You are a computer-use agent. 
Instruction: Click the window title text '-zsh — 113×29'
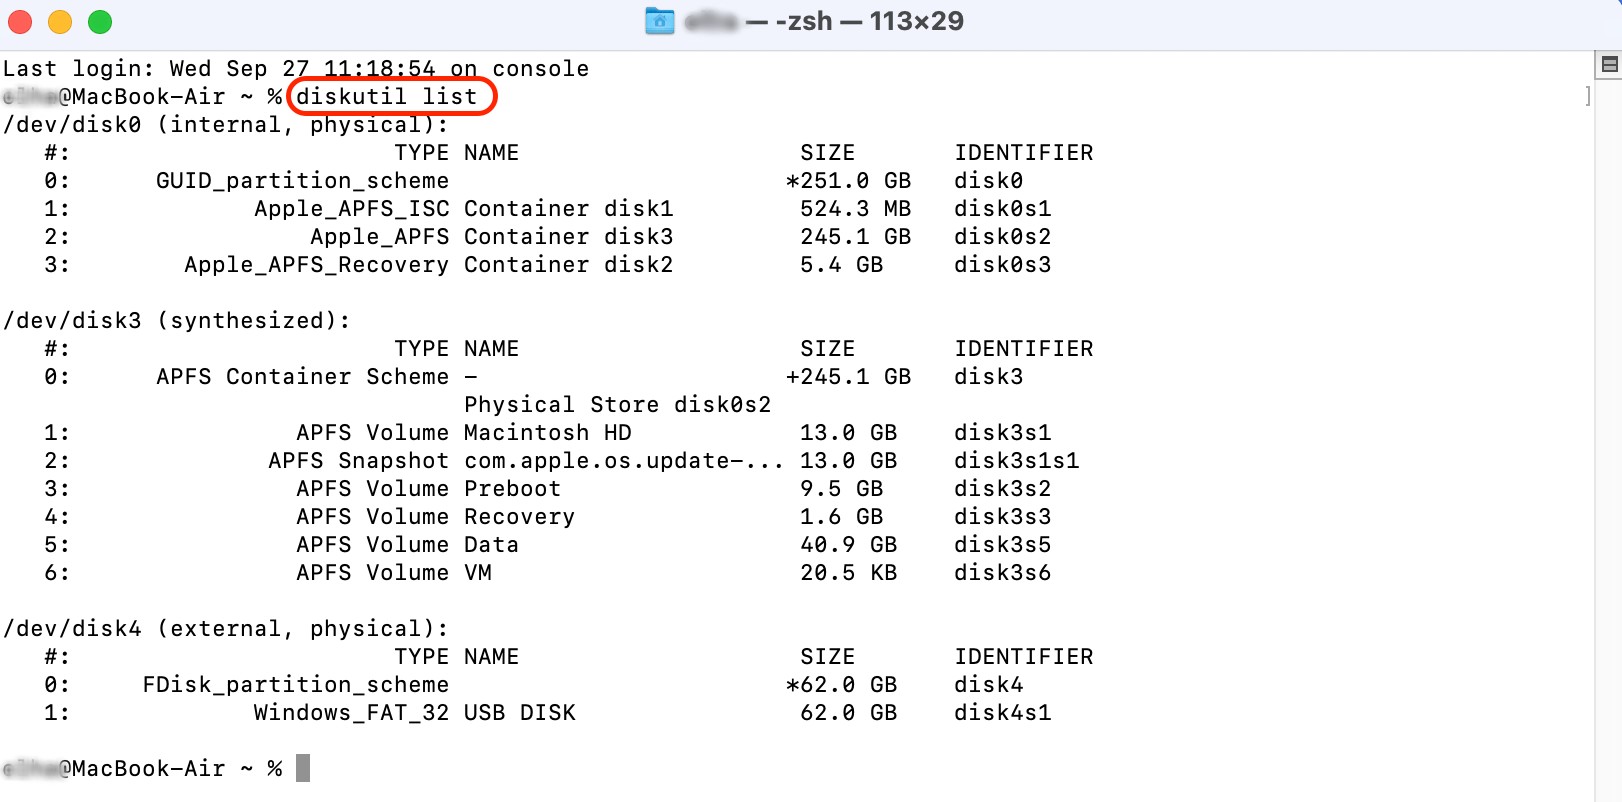[x=869, y=21]
